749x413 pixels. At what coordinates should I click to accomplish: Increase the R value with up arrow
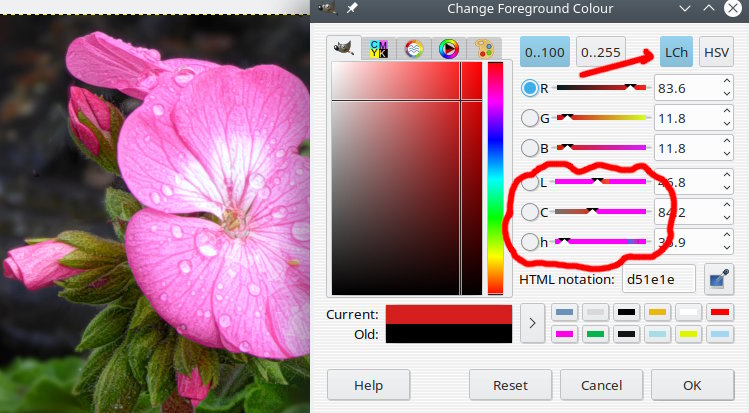[x=727, y=82]
